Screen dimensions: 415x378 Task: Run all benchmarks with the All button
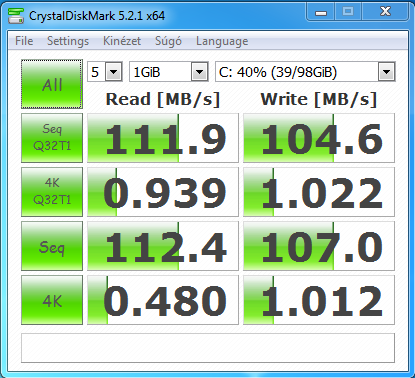[52, 84]
